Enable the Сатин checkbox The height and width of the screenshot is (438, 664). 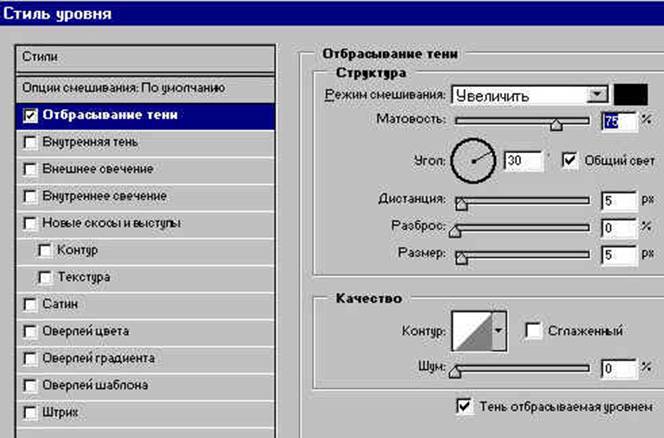(30, 305)
